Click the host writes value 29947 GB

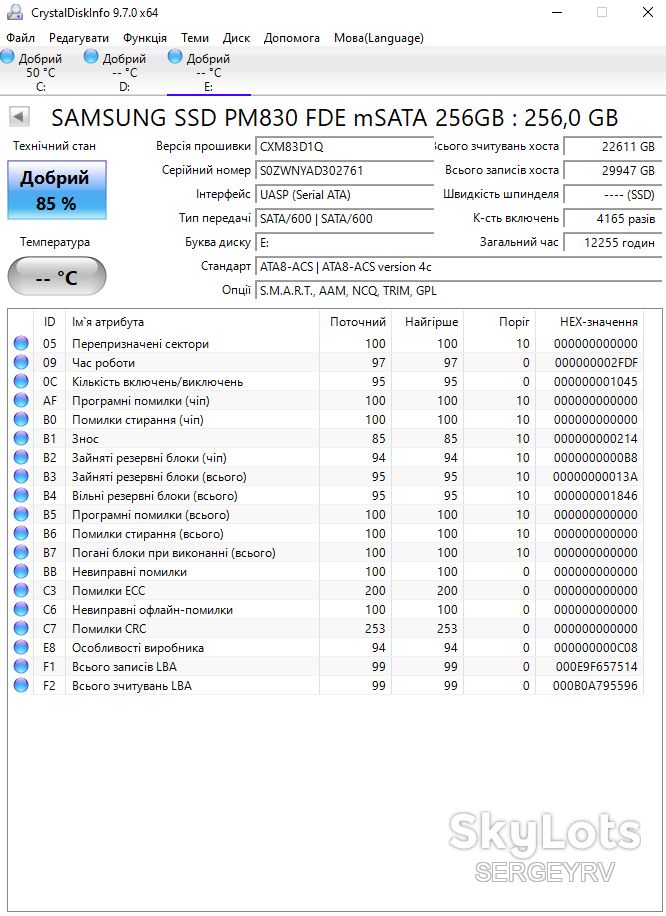tap(612, 171)
